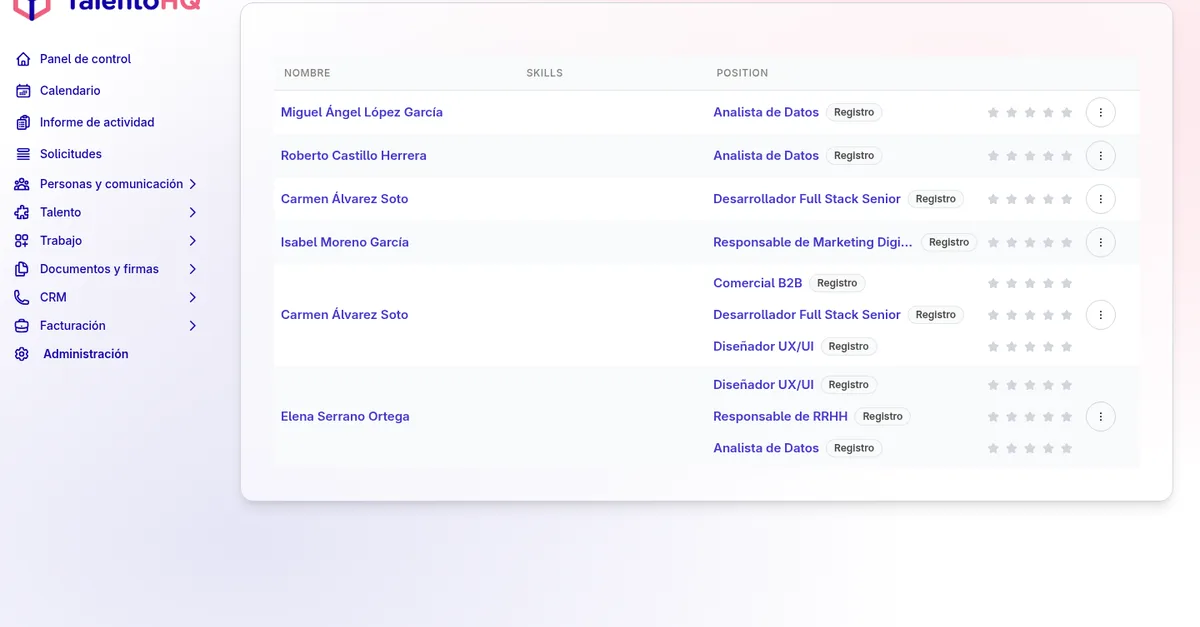Open the Solicitudes section
1200x627 pixels.
71,154
